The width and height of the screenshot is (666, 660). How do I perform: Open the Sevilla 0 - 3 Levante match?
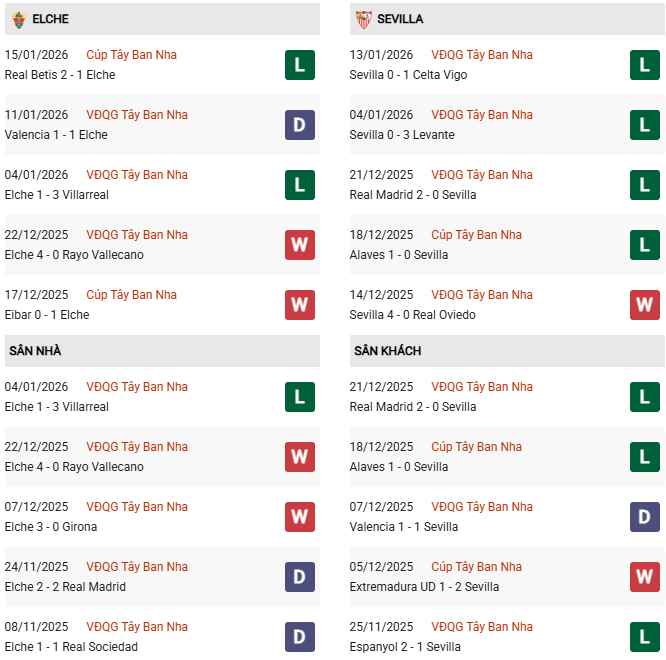pyautogui.click(x=402, y=135)
